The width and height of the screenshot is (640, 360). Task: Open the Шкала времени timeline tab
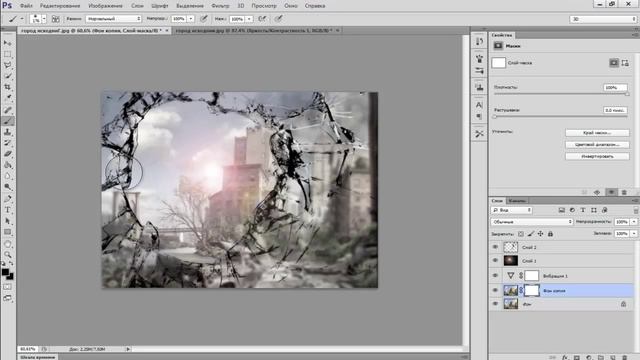click(38, 357)
